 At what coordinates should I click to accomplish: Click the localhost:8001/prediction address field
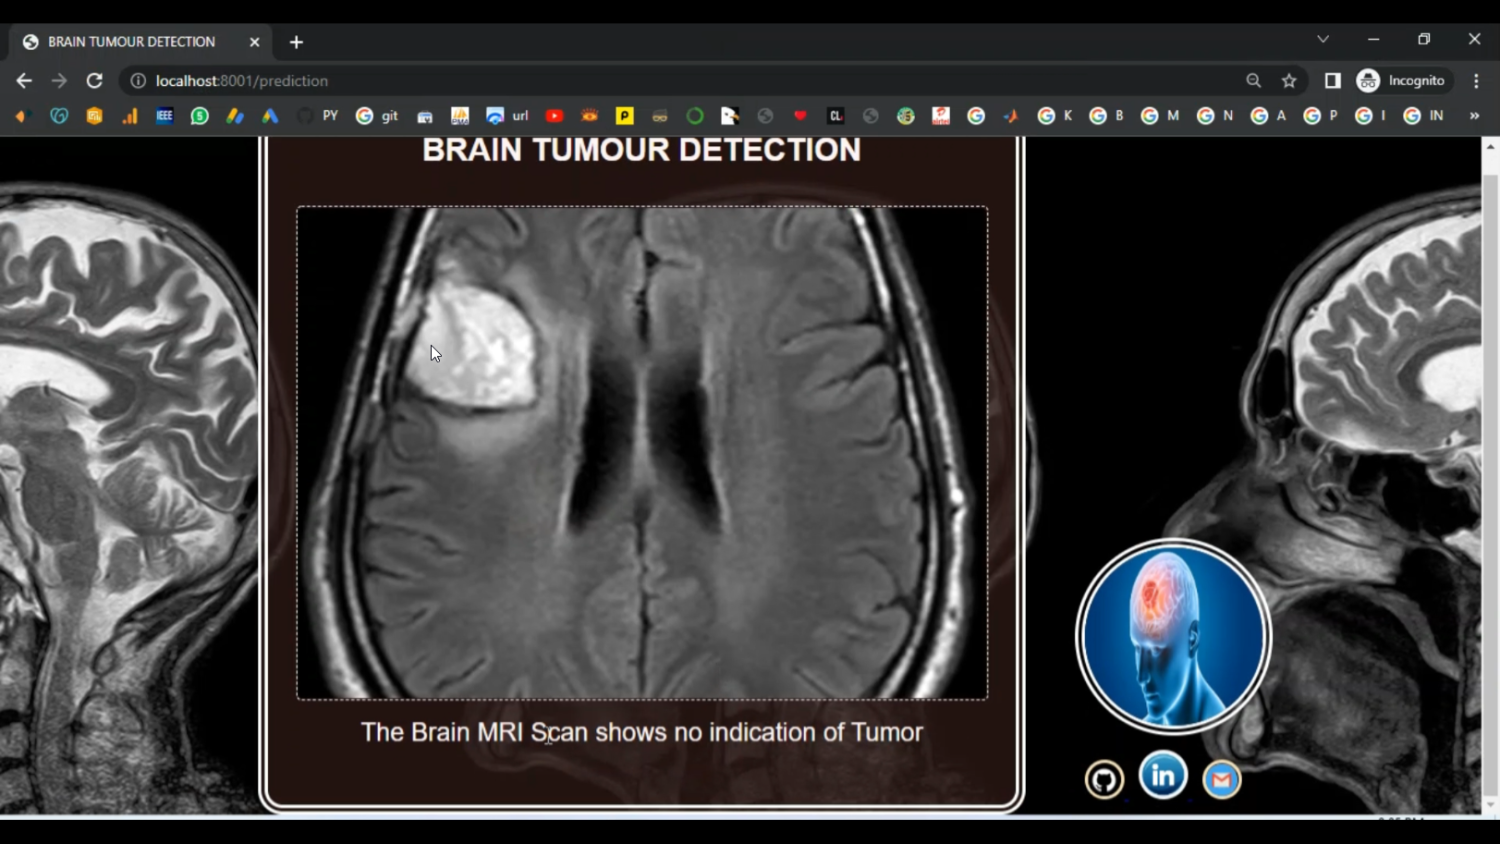pos(600,81)
